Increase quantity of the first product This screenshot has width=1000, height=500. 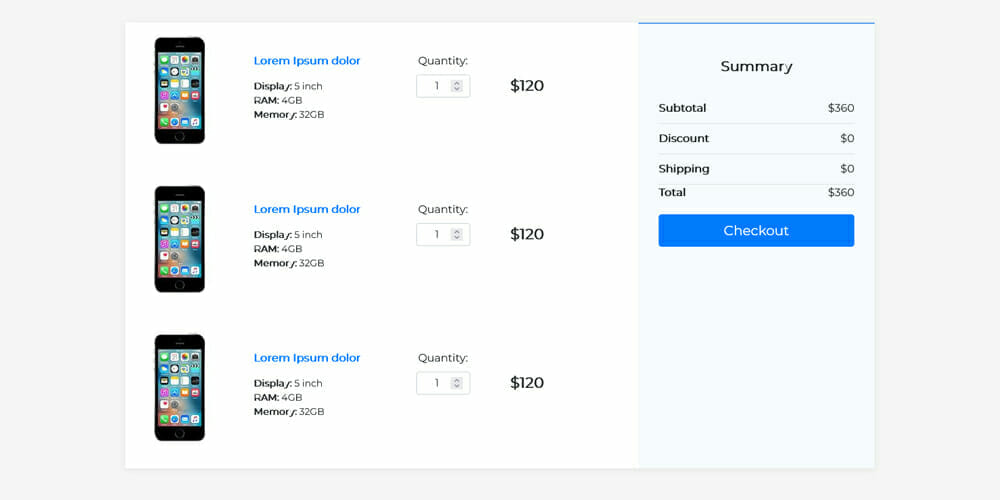(457, 83)
